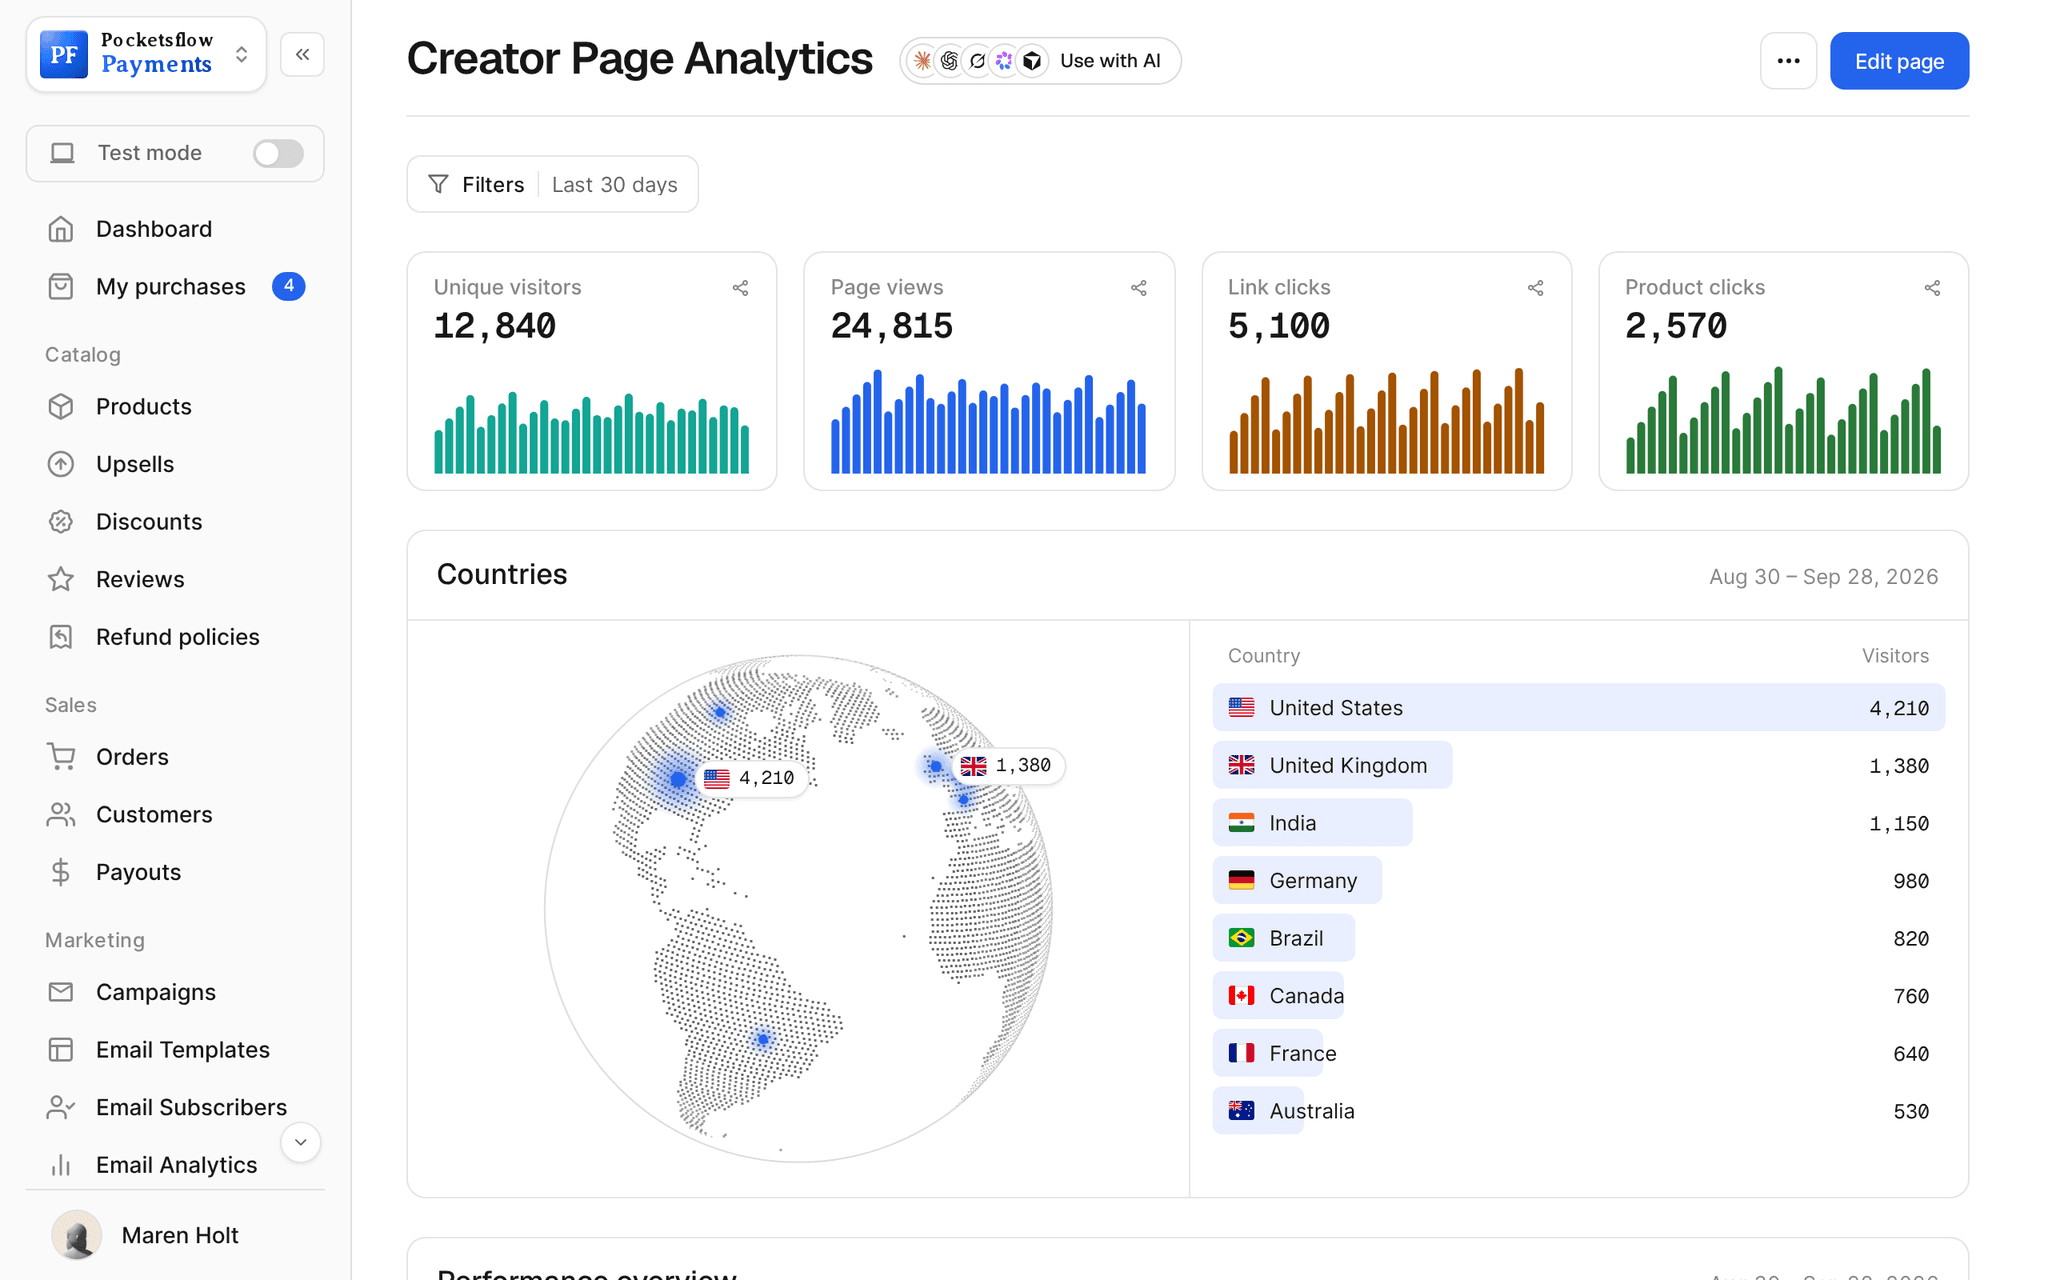
Task: Click the My purchases badge showing 4
Action: pyautogui.click(x=288, y=286)
